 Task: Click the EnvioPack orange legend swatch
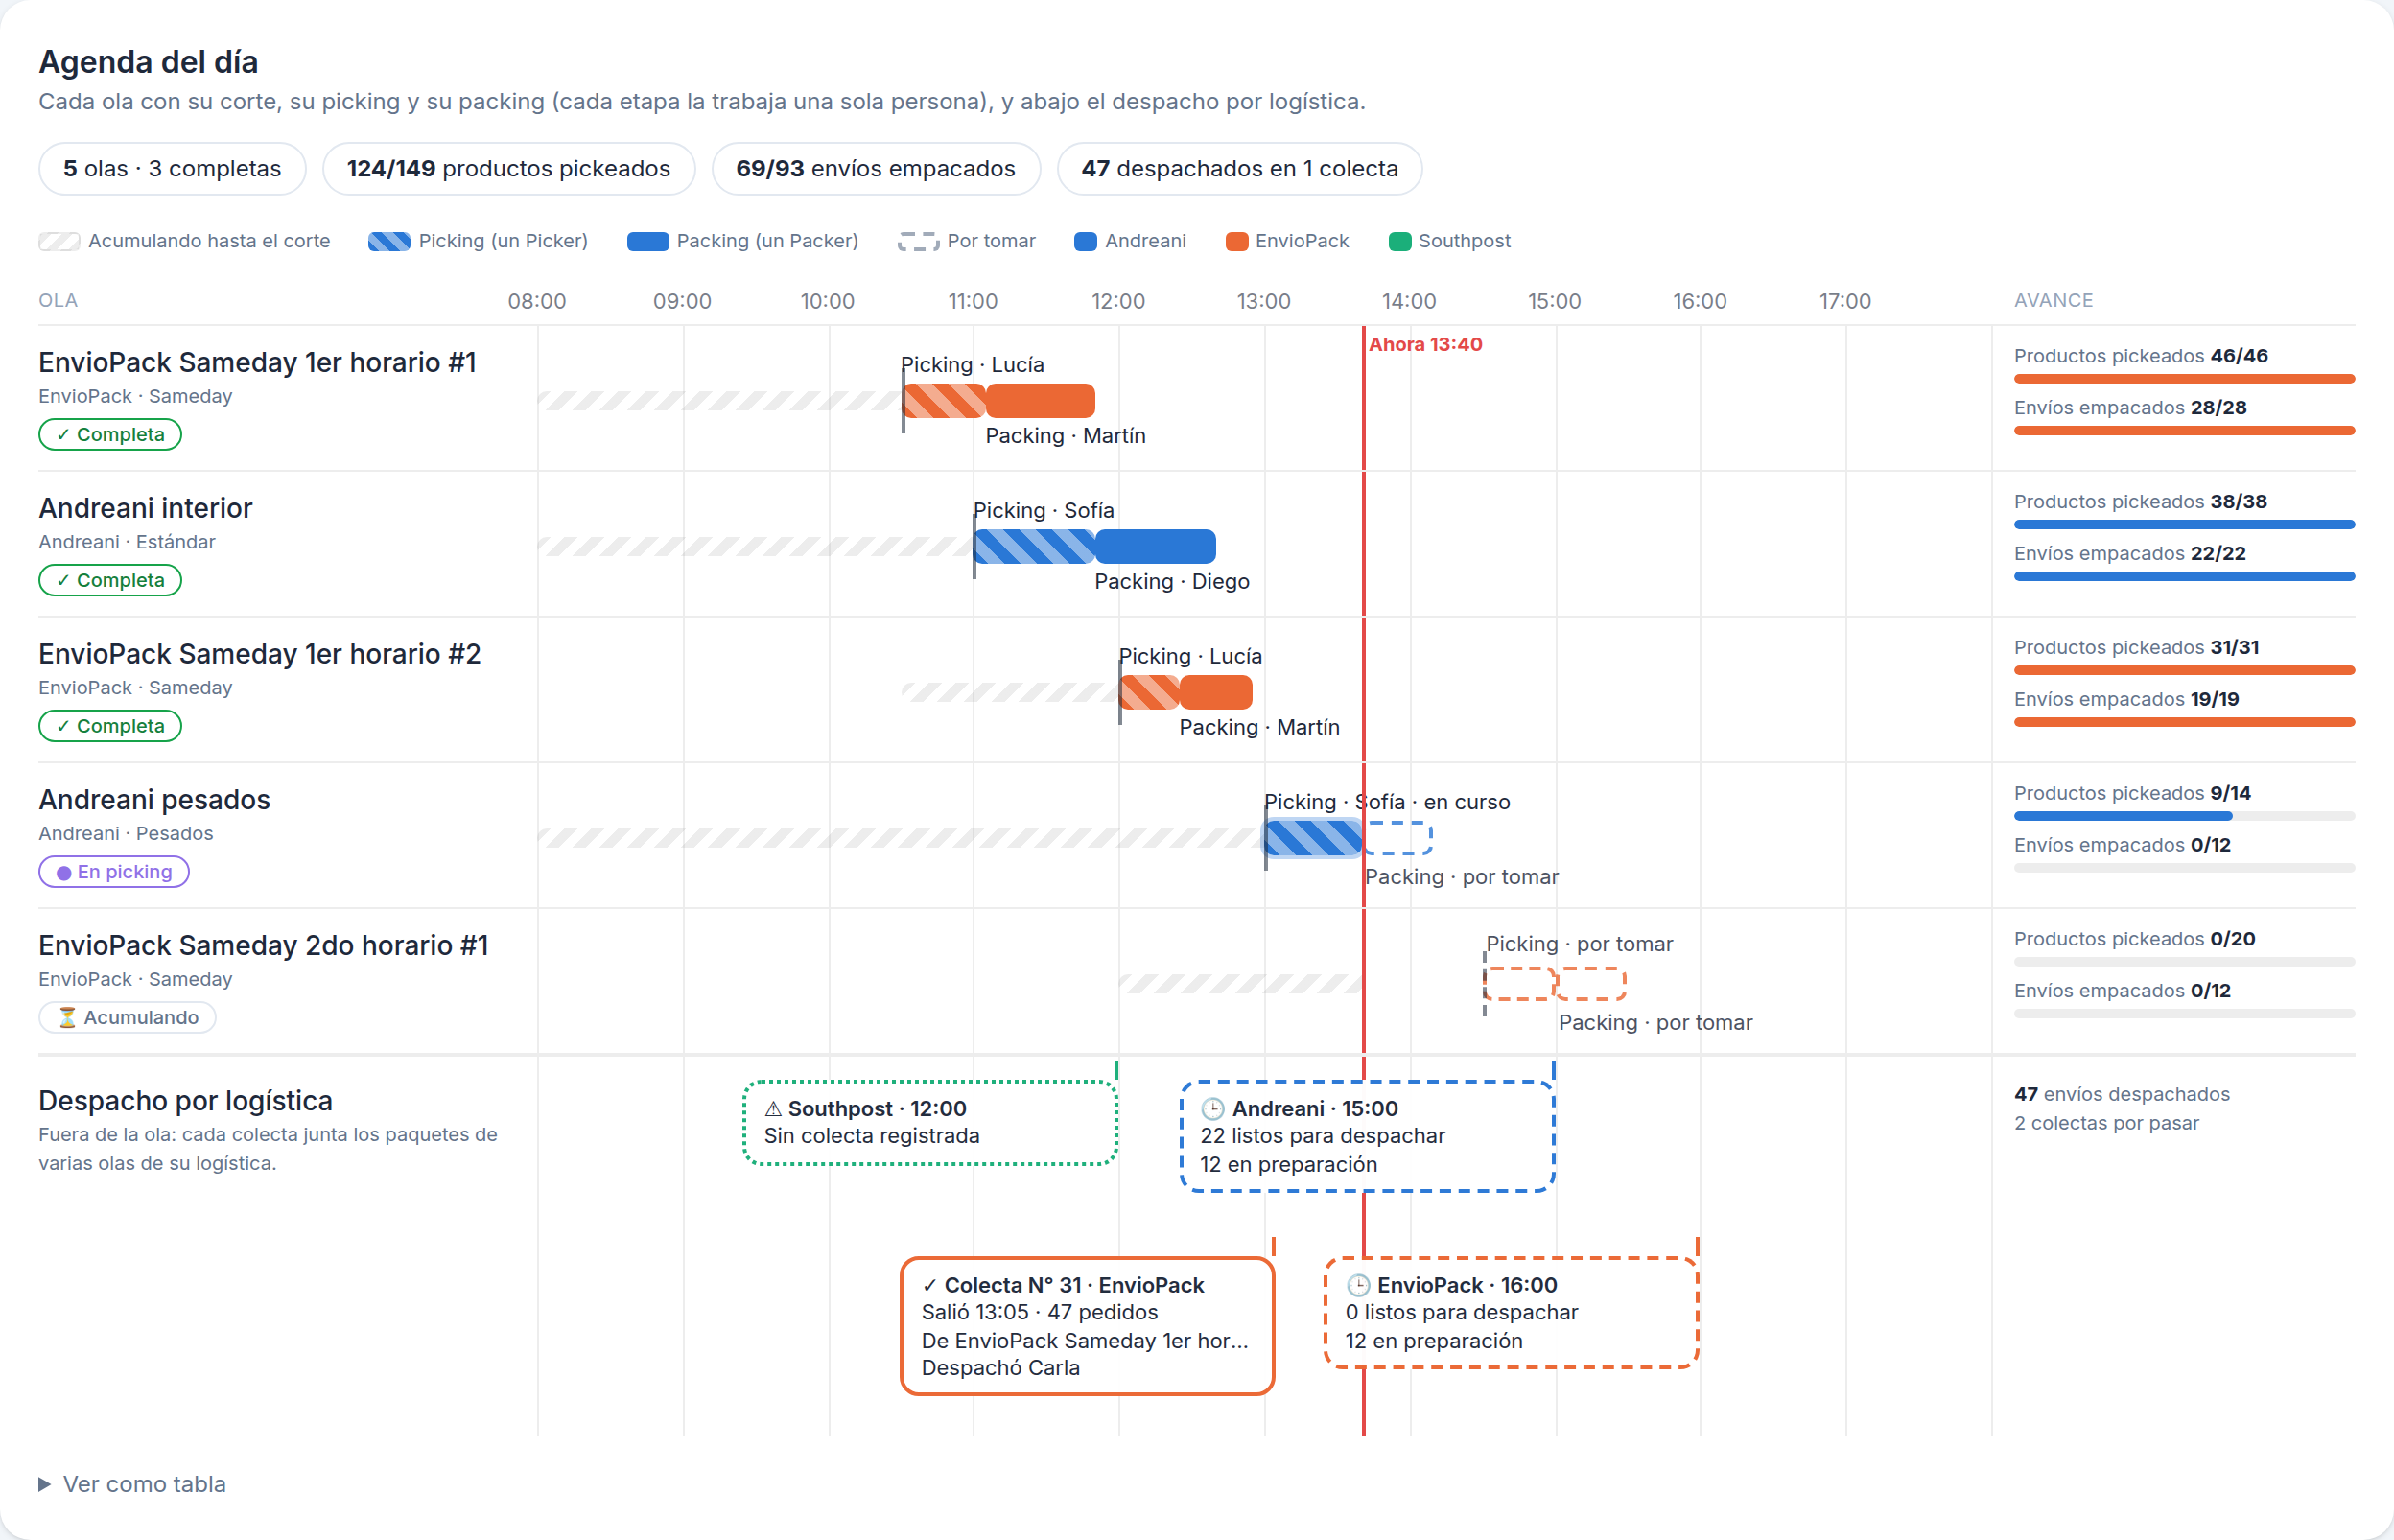click(x=1236, y=241)
